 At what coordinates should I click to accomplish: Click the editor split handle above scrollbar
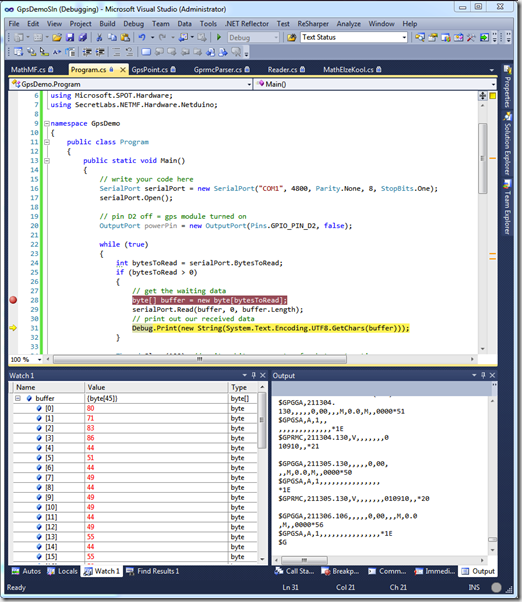point(482,96)
